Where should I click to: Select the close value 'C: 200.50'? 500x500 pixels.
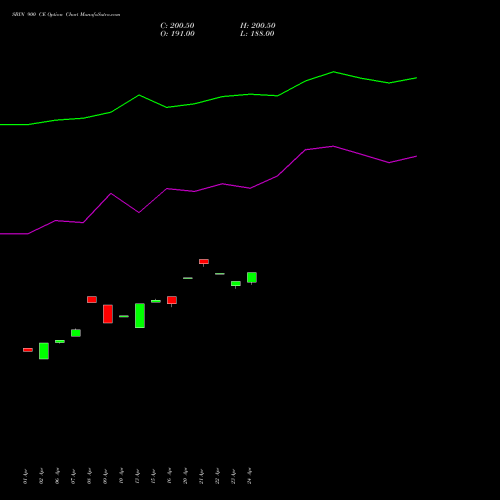(177, 26)
